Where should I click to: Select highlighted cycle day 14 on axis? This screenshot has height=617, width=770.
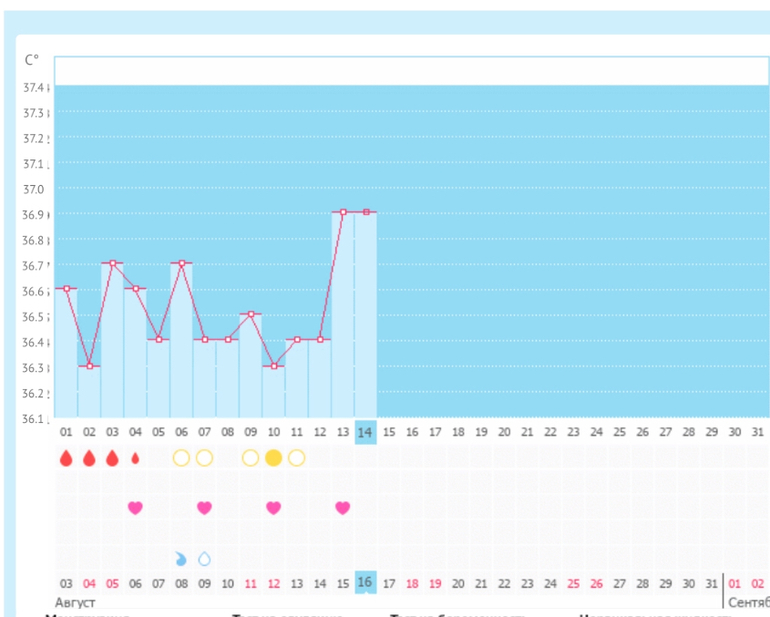coord(365,432)
